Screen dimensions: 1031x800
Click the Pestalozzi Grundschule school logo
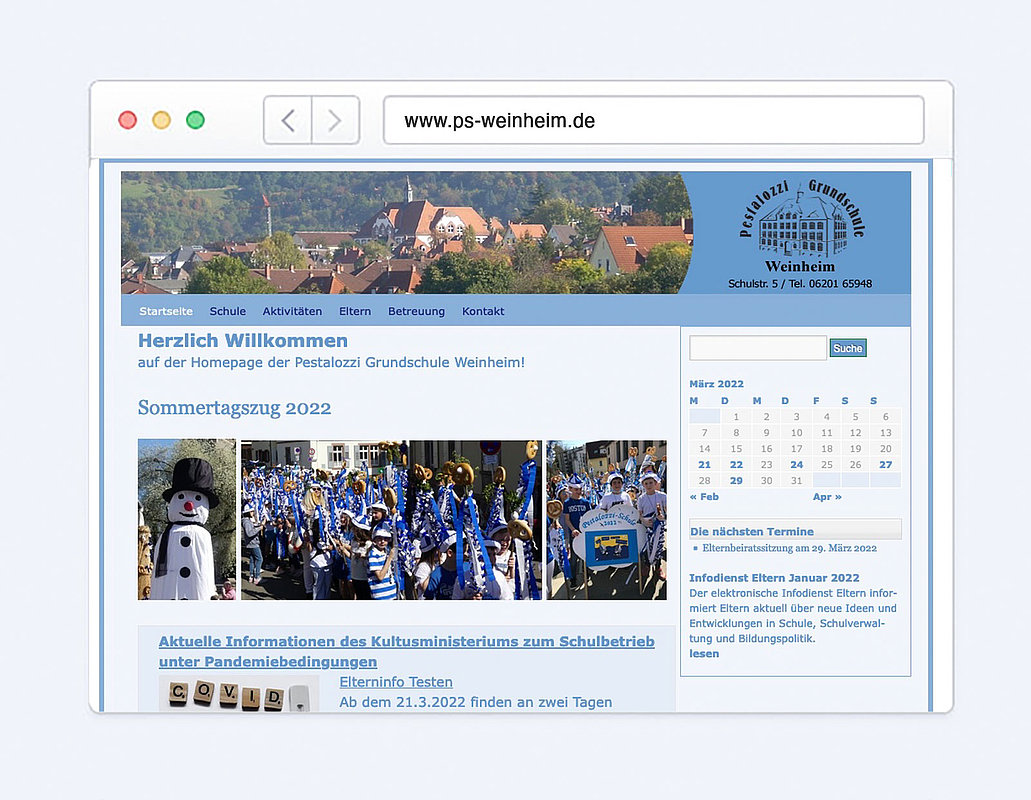[x=801, y=226]
